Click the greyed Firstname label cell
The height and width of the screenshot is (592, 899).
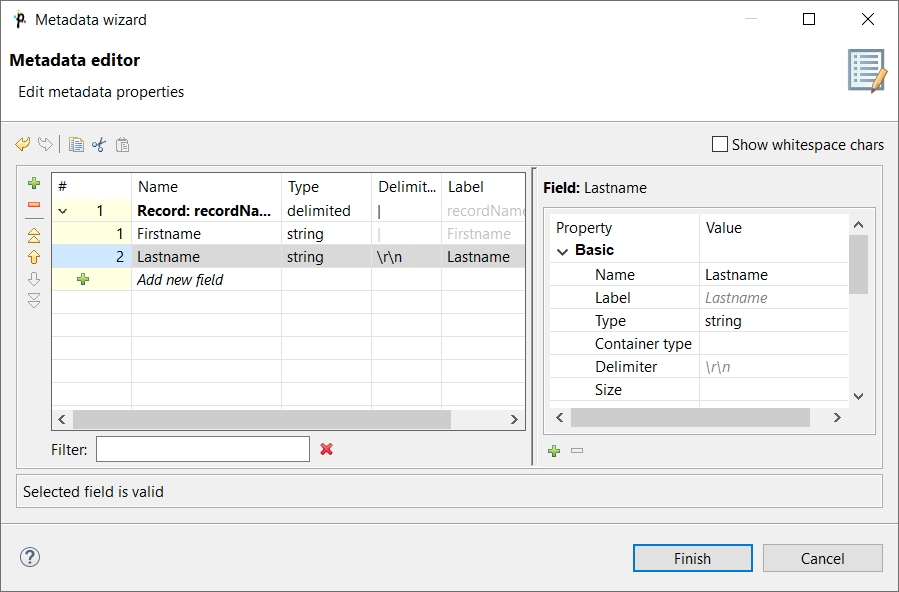pos(483,234)
